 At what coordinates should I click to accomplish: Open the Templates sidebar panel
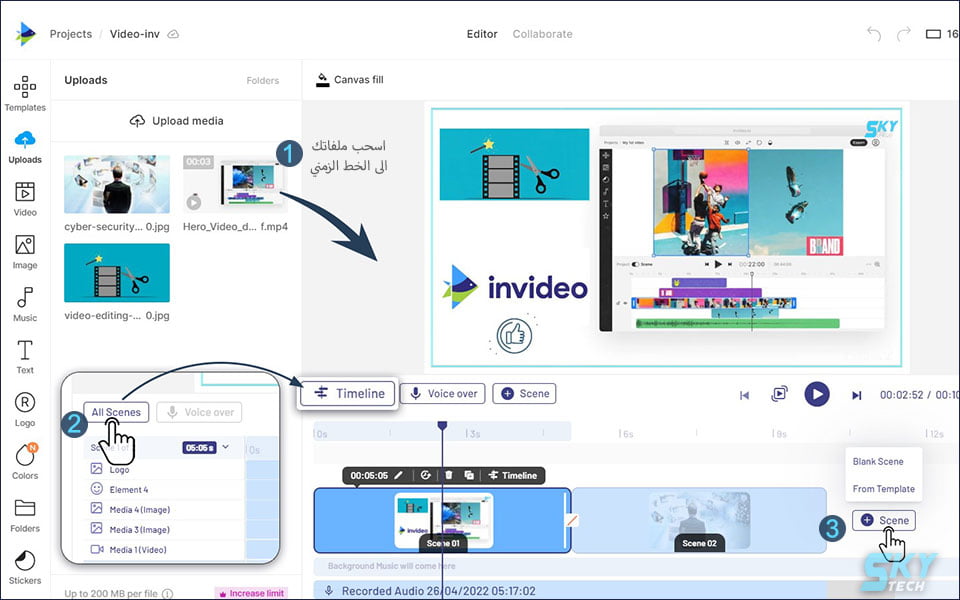pyautogui.click(x=24, y=94)
